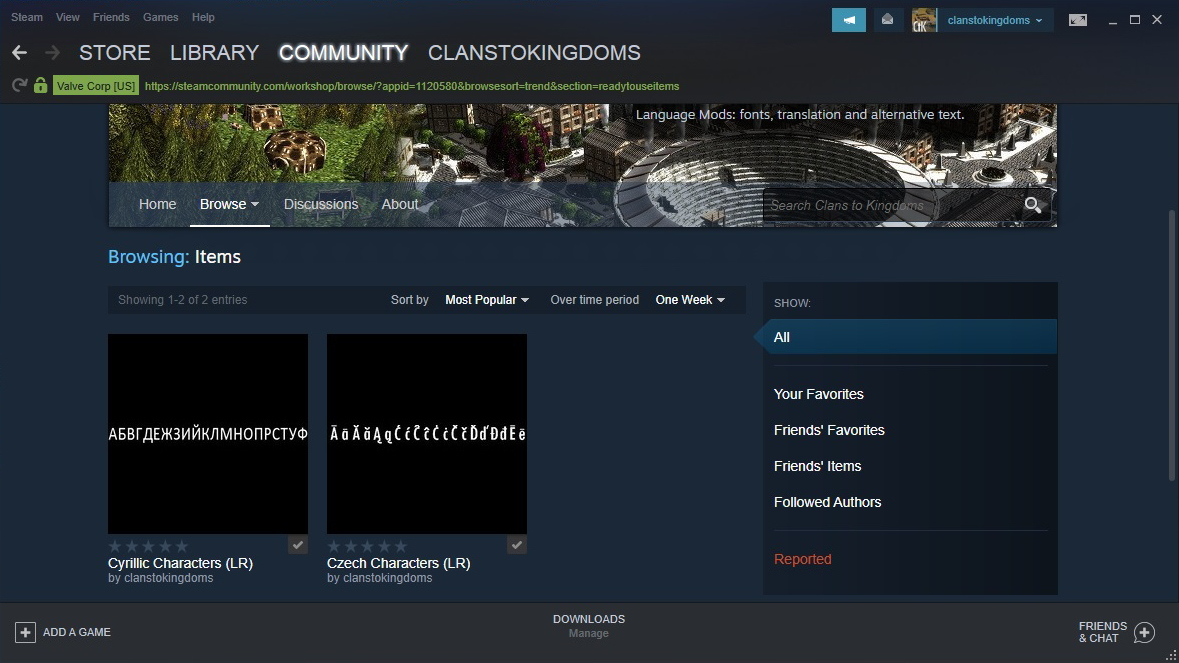The image size is (1179, 663).
Task: Open the Czech Characters thumbnail
Action: click(x=426, y=434)
